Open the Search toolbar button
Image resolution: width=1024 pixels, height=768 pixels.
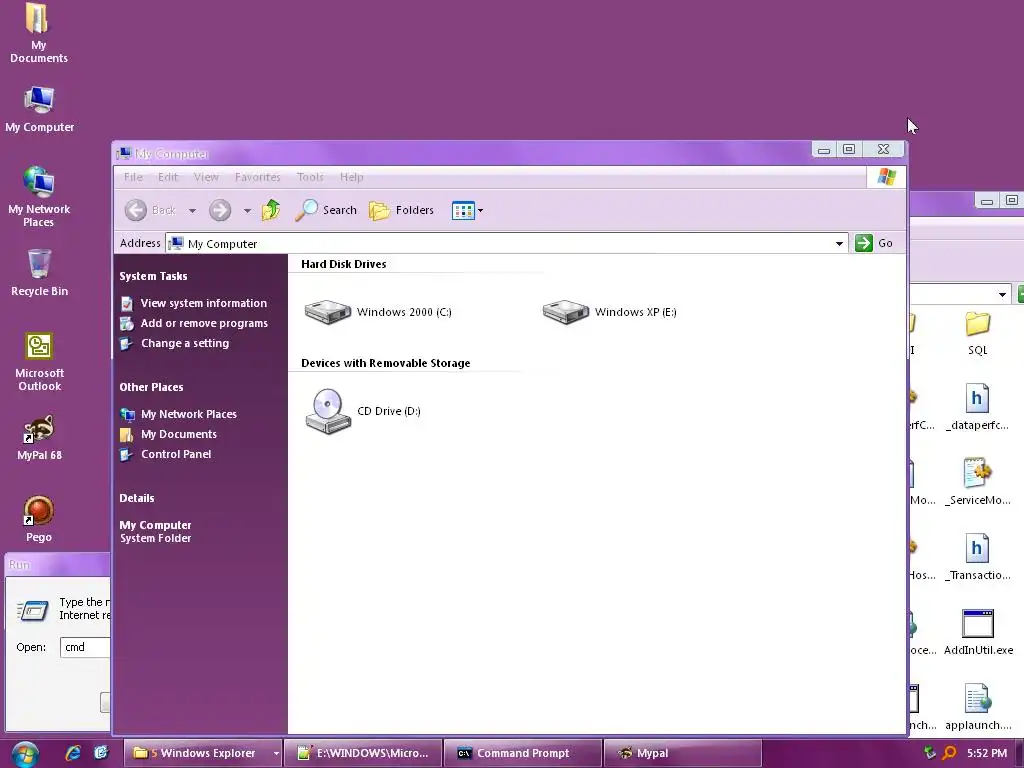(326, 210)
